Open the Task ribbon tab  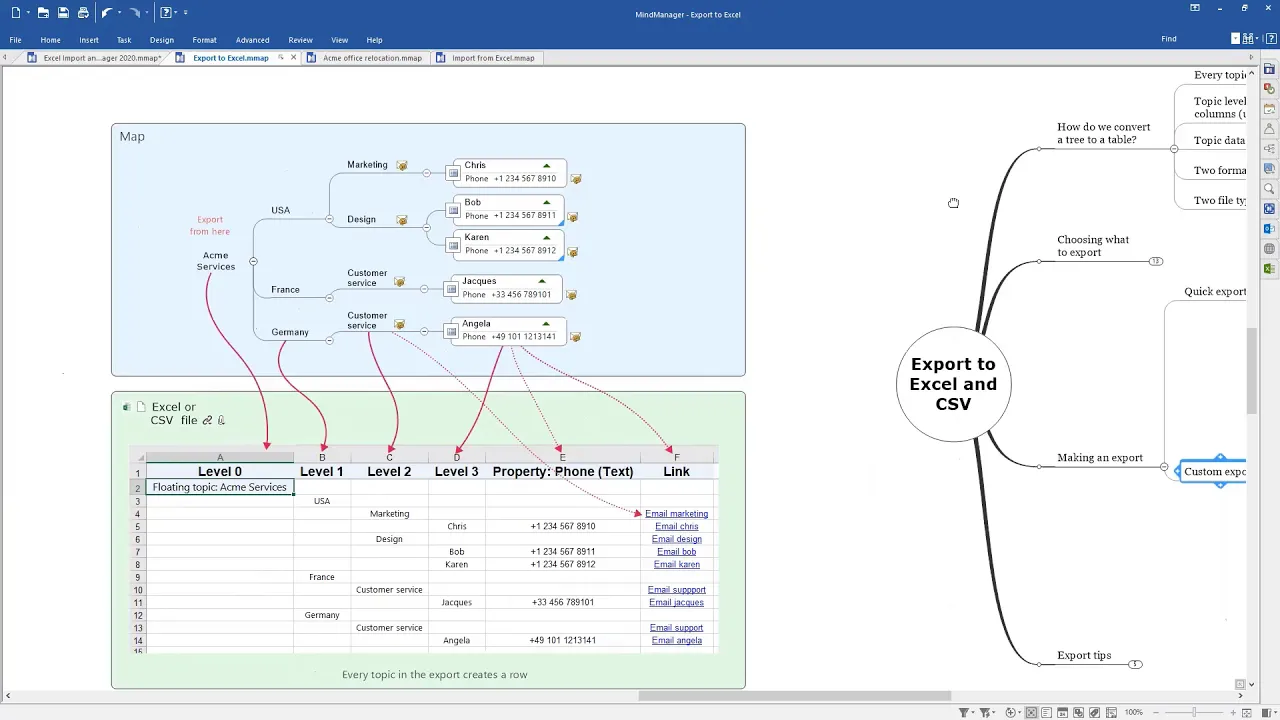(x=124, y=40)
